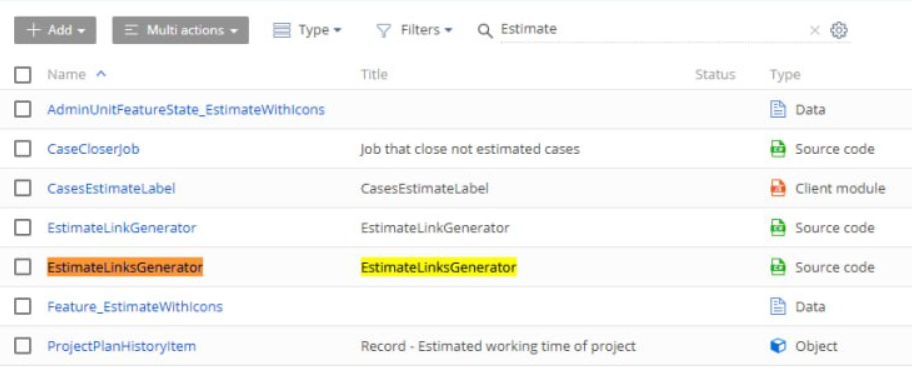Image resolution: width=912 pixels, height=375 pixels.
Task: Open the Multi actions dropdown
Action: tap(180, 30)
